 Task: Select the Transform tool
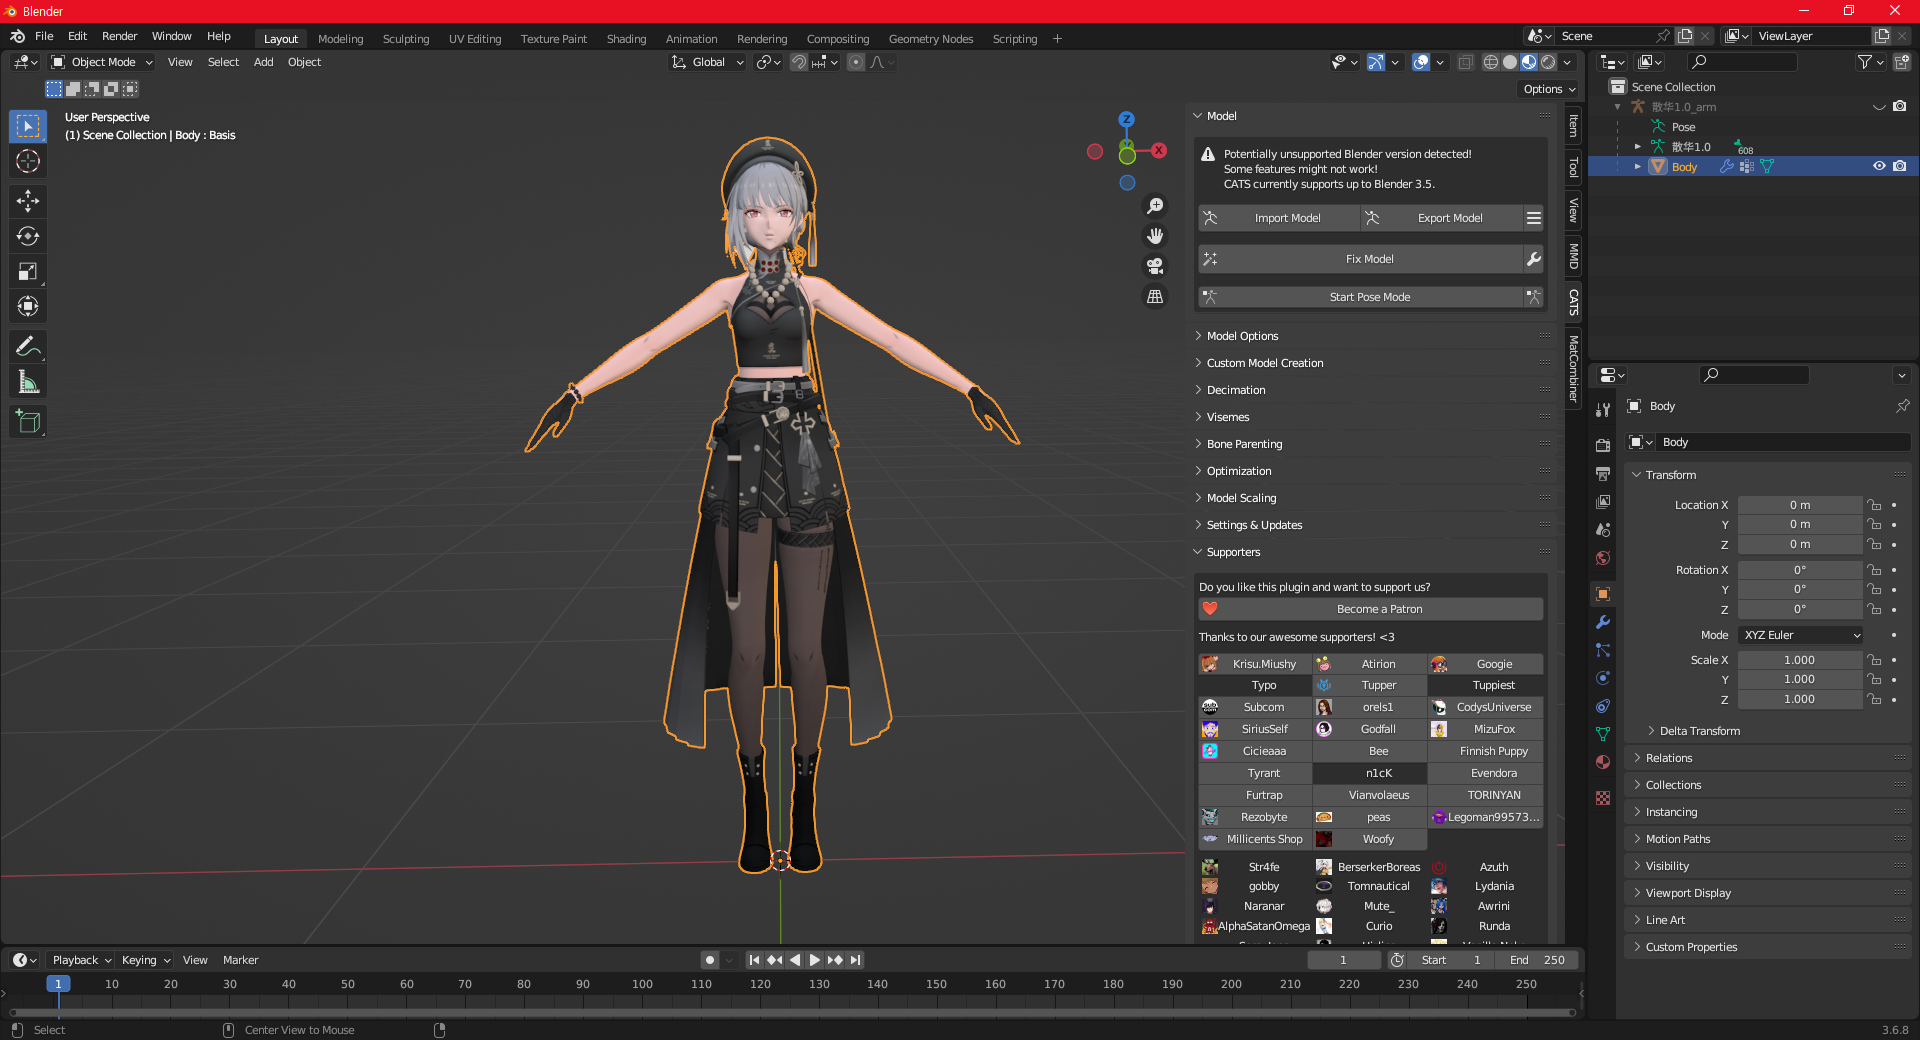point(28,306)
